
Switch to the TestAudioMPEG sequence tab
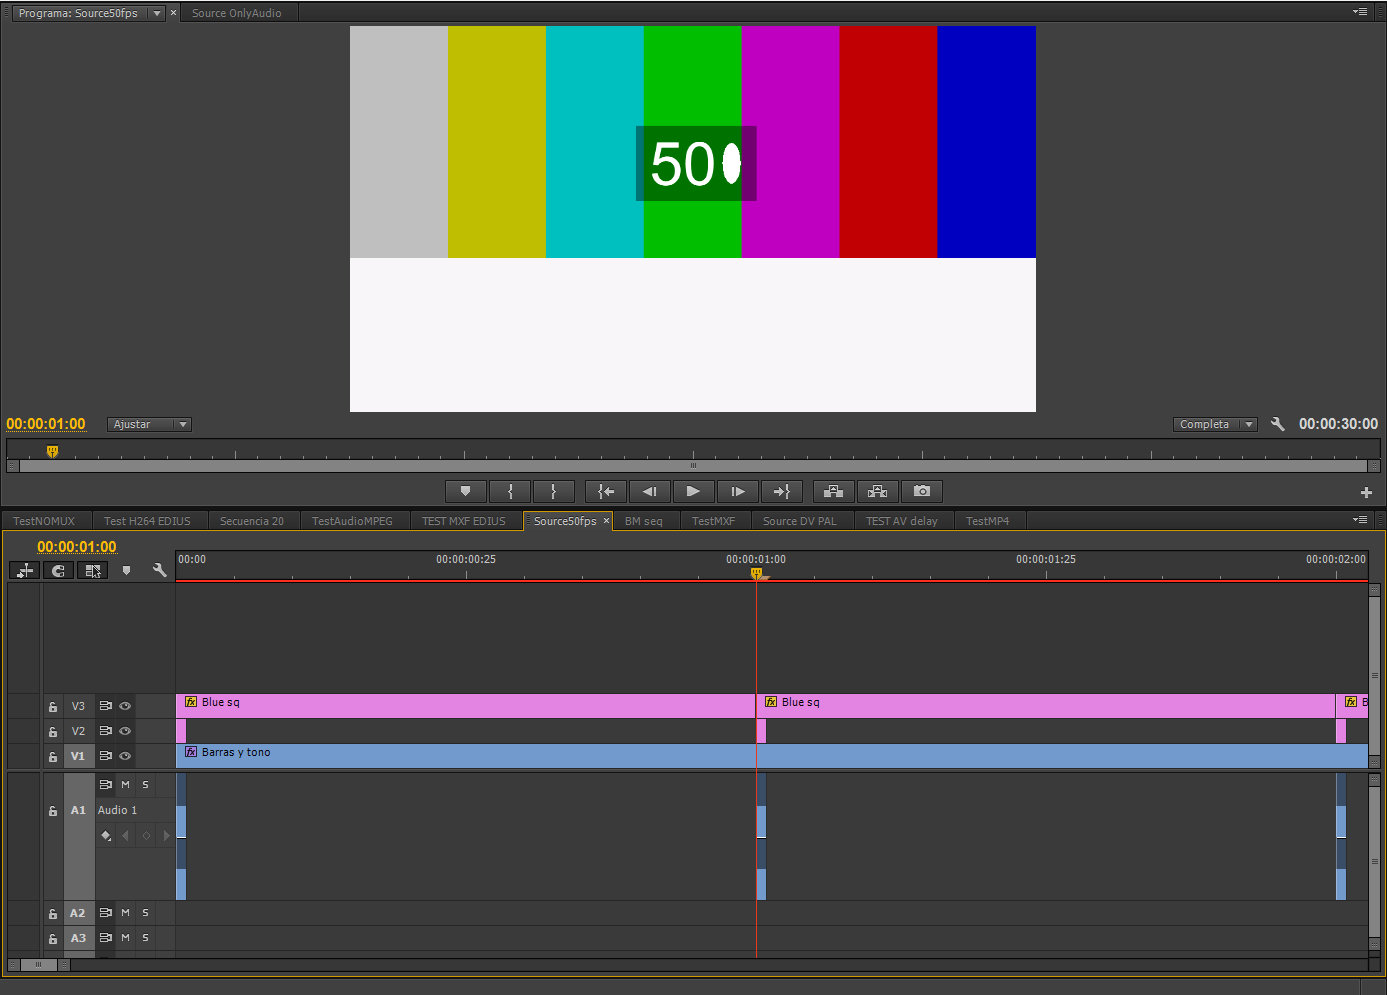[x=352, y=521]
